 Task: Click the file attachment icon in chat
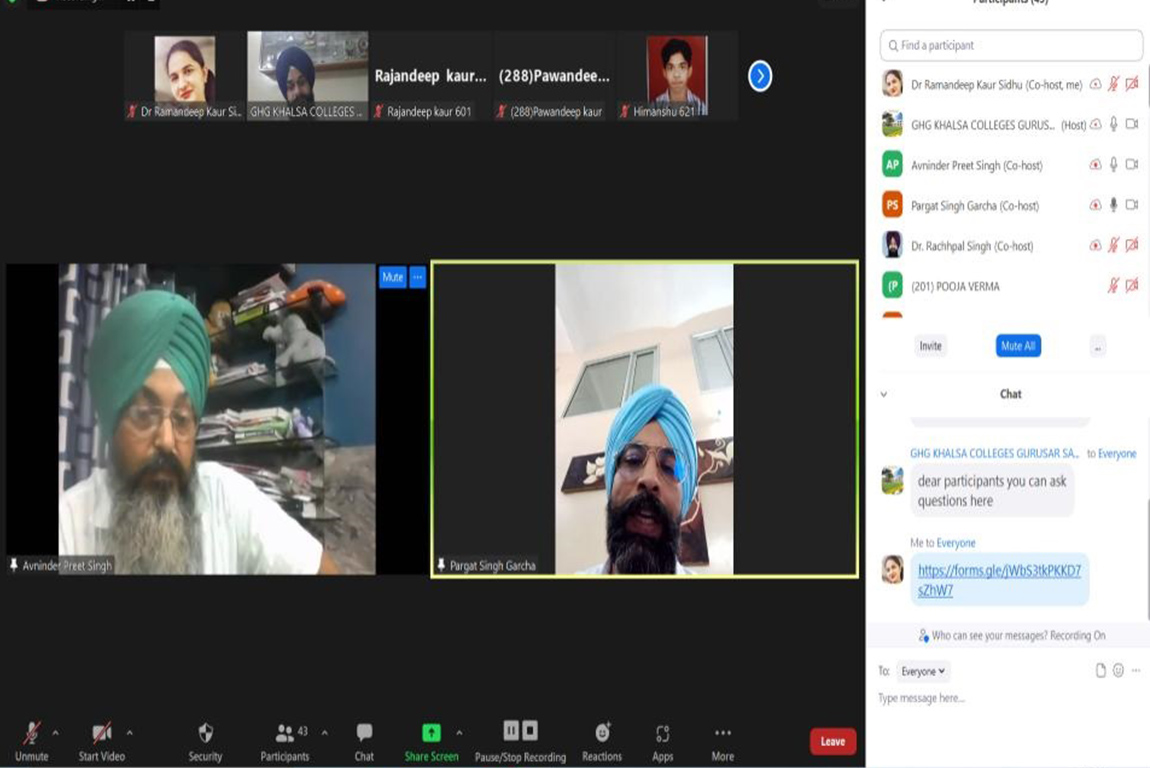1100,671
